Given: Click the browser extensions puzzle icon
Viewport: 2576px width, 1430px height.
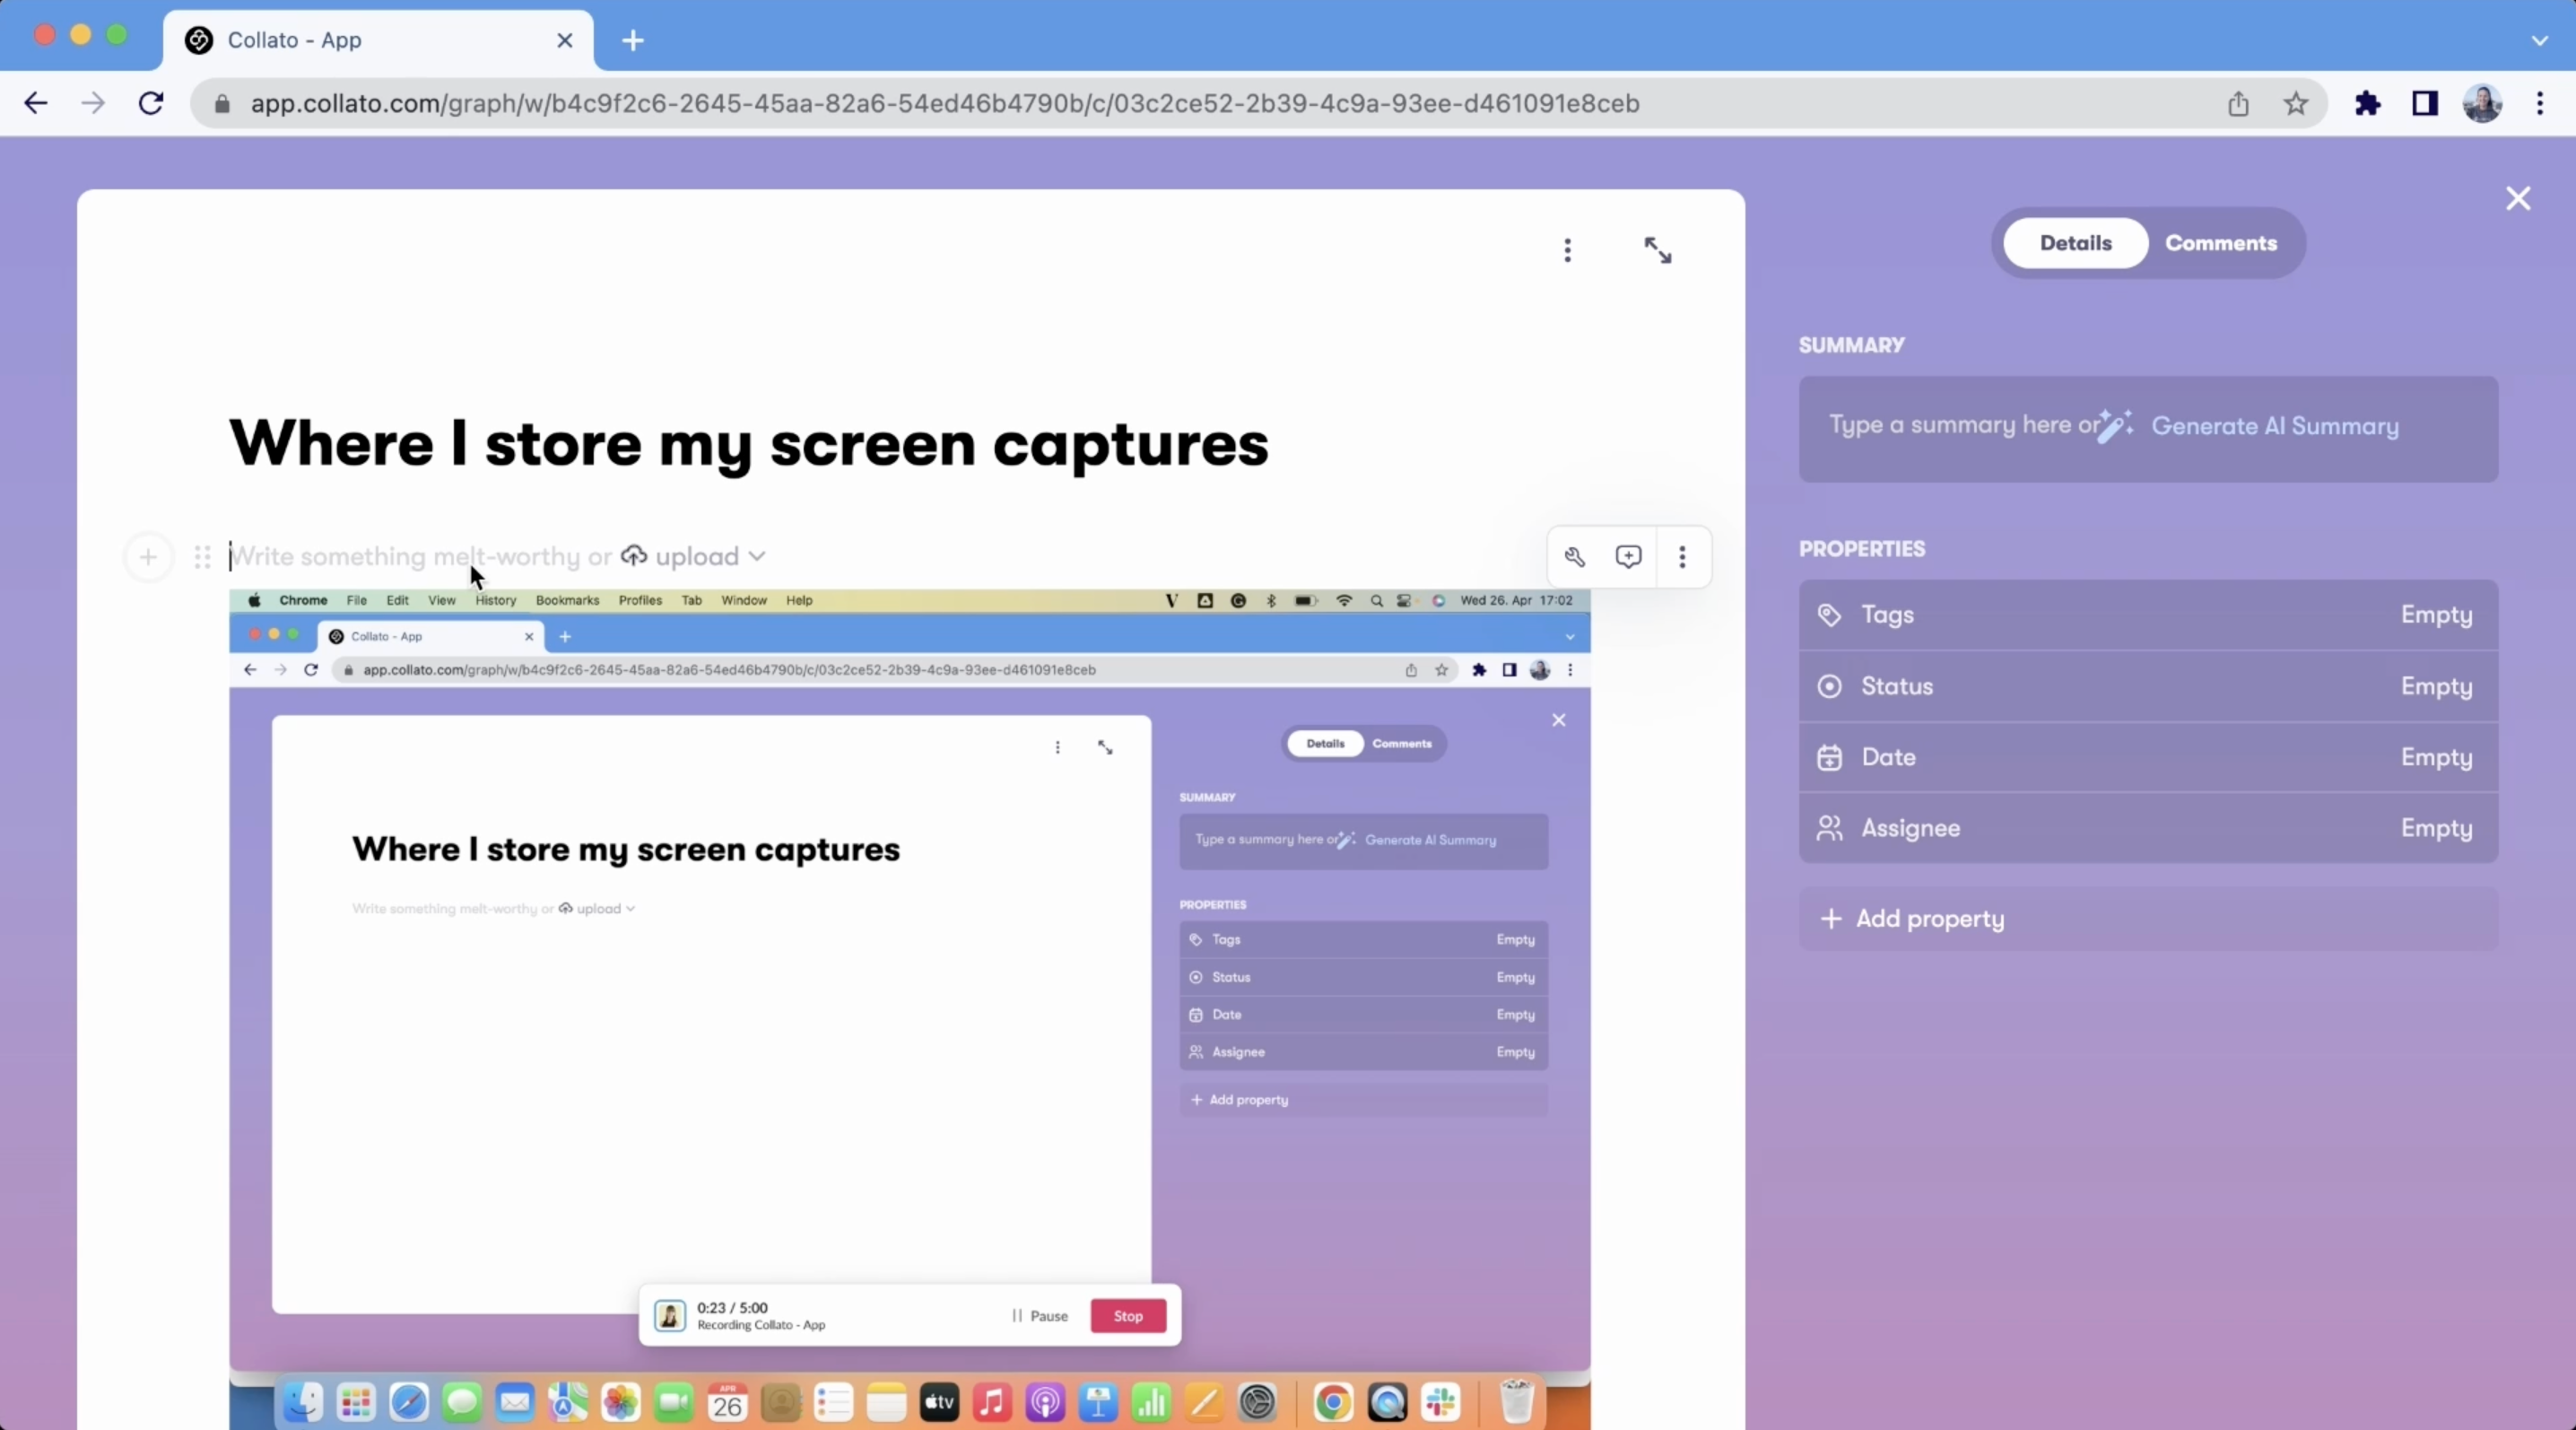Looking at the screenshot, I should click(x=2367, y=104).
